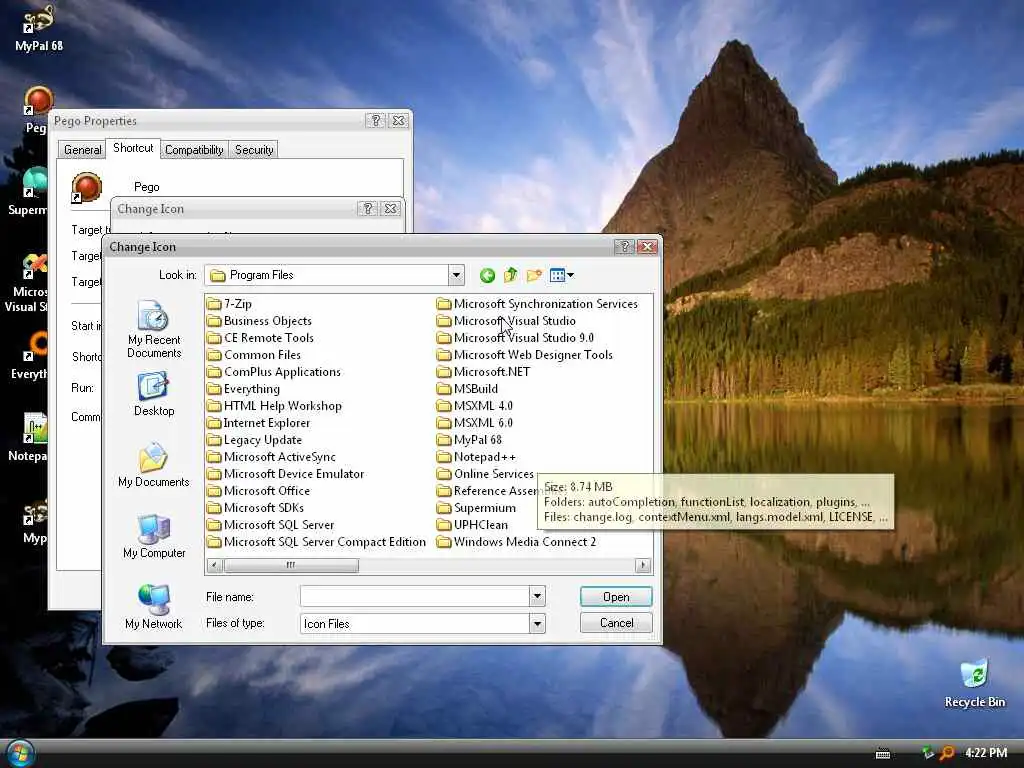
Task: Jump to Desktop in places bar
Action: (154, 394)
